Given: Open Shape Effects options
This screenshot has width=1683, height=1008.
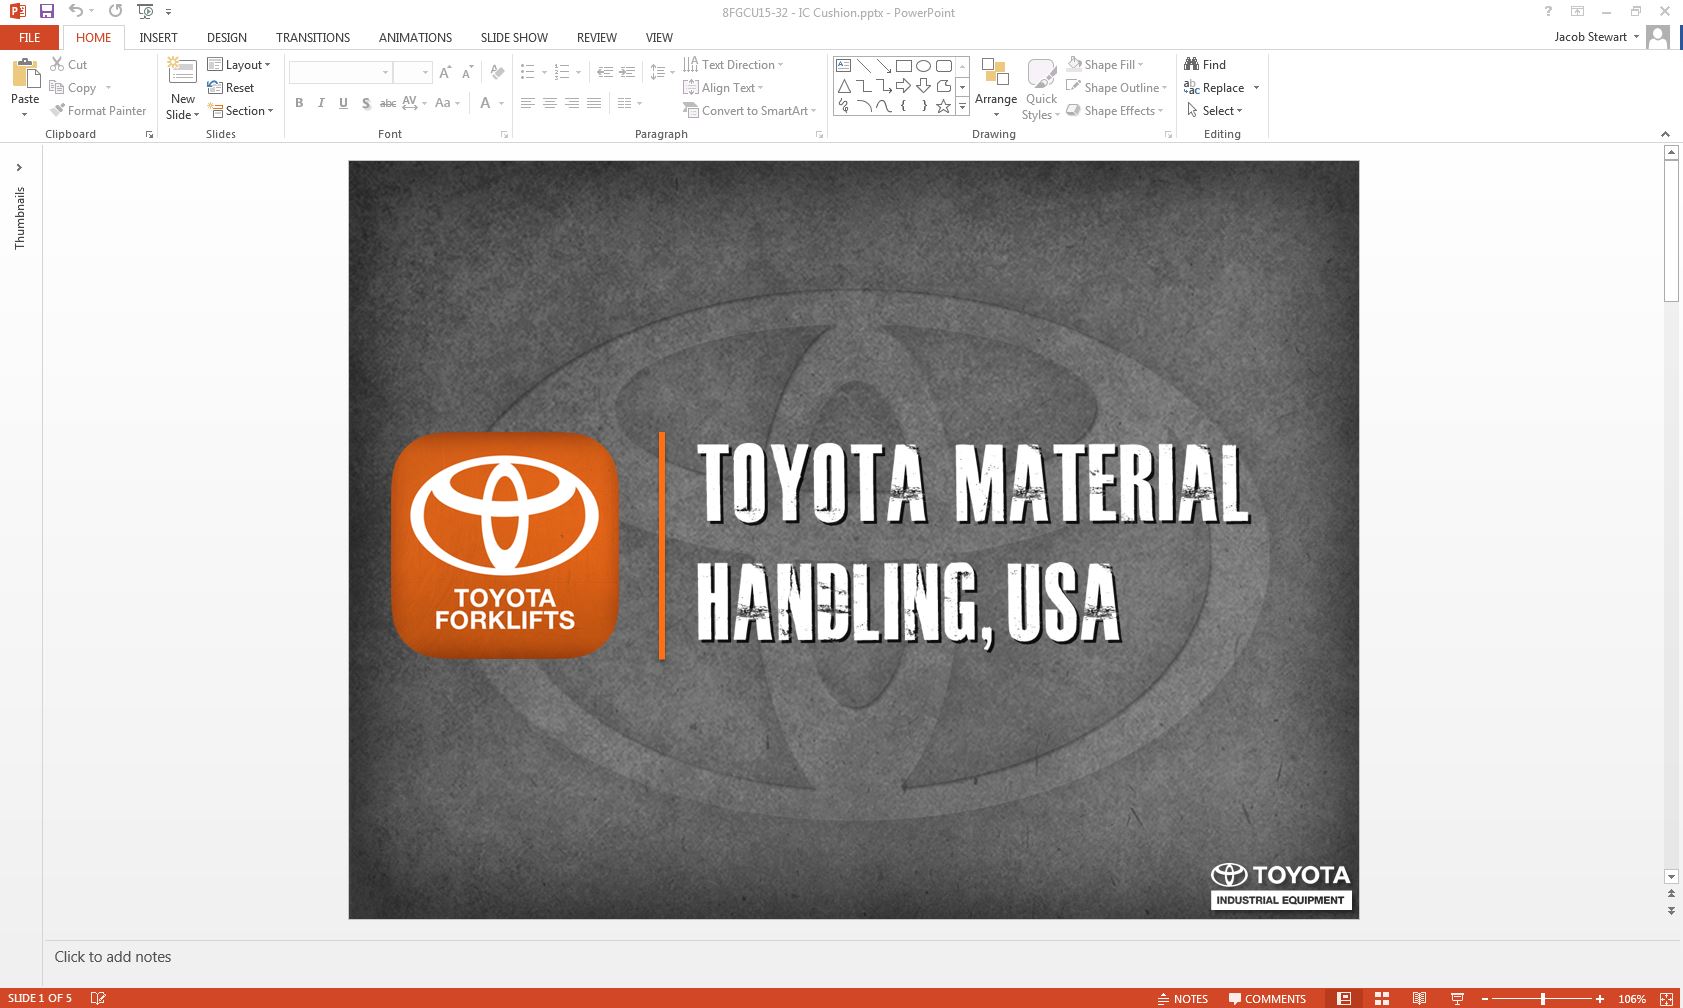Looking at the screenshot, I should point(1115,111).
